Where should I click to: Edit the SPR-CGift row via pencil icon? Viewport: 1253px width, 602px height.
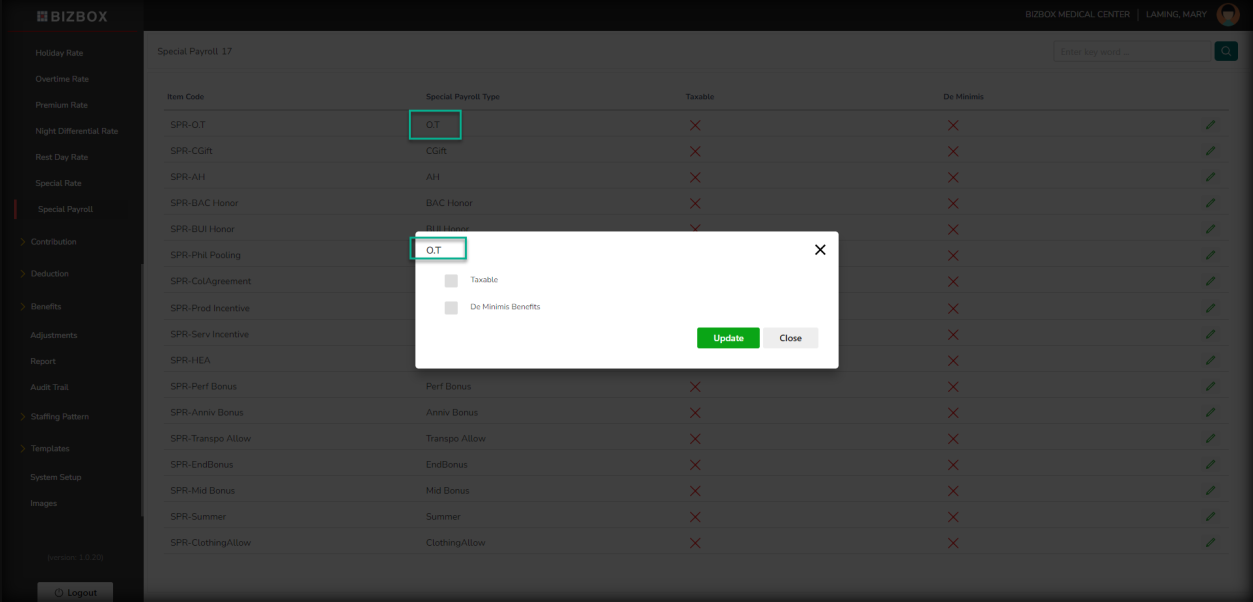point(1210,151)
